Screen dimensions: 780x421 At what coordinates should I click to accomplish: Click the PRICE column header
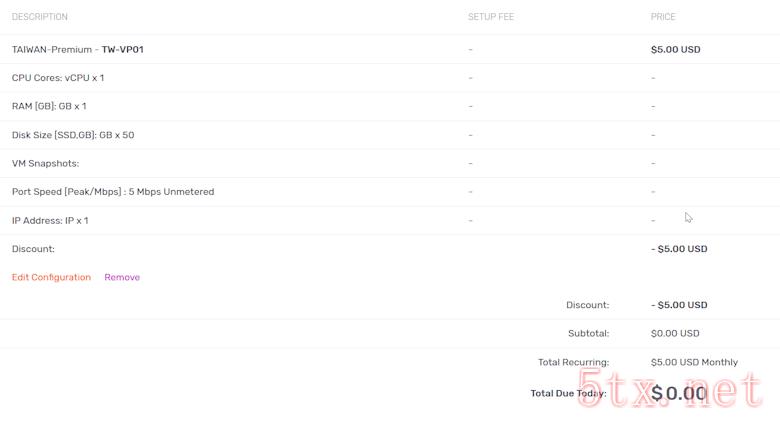pos(663,17)
